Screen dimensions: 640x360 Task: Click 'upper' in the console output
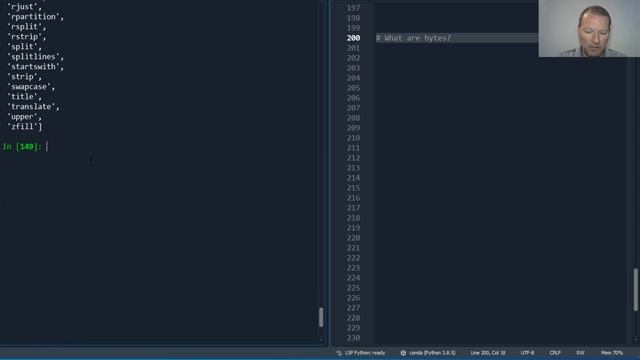pos(22,117)
